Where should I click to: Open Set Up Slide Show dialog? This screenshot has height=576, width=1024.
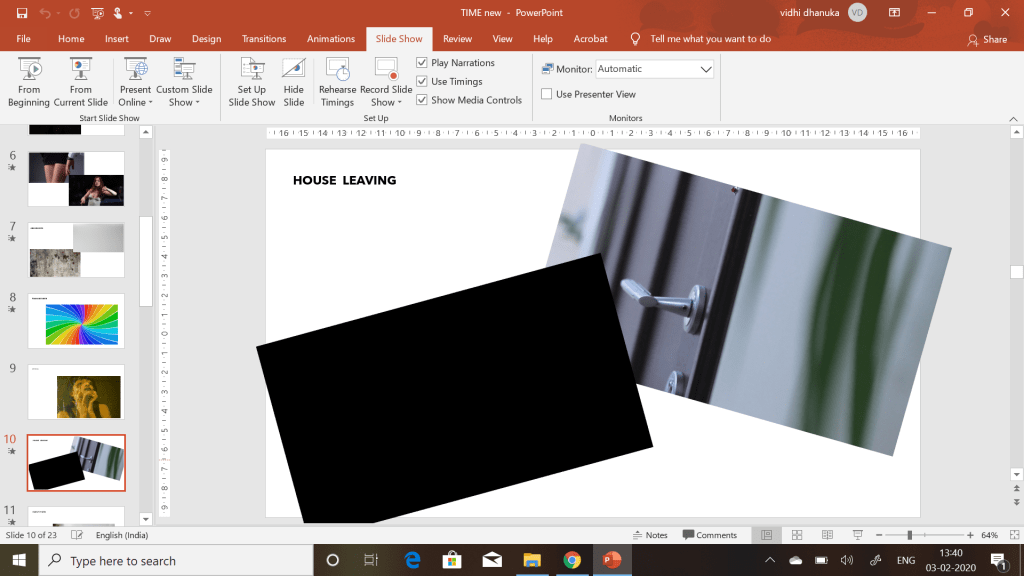coord(251,82)
